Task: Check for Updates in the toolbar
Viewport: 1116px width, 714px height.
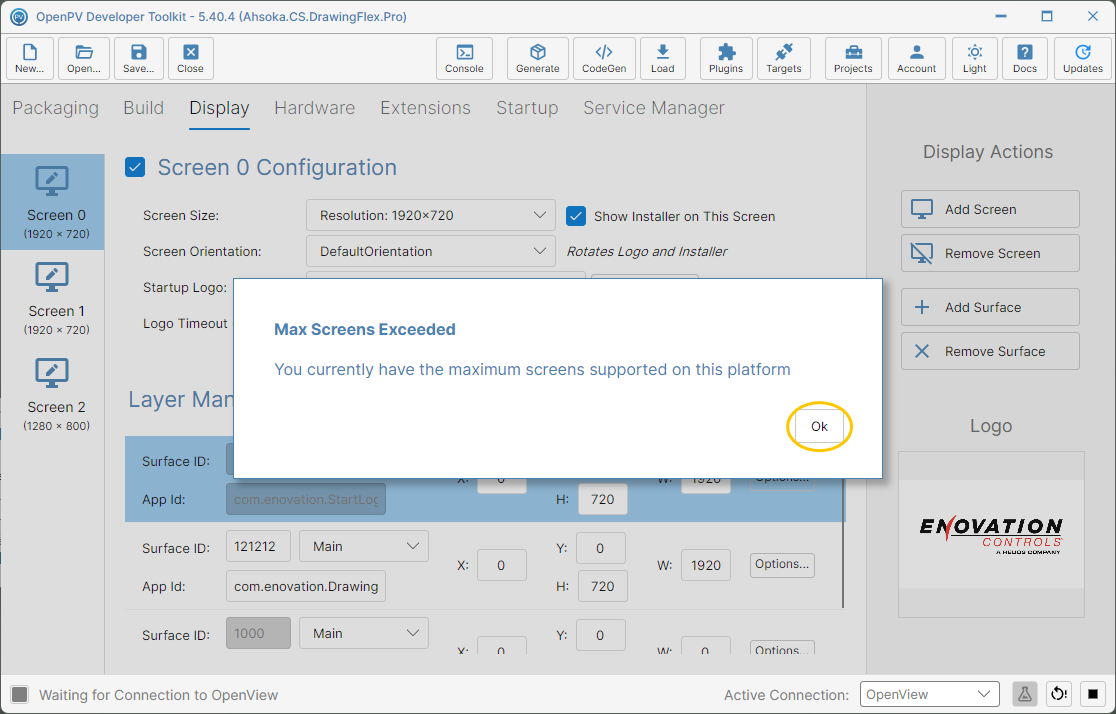Action: click(x=1083, y=58)
